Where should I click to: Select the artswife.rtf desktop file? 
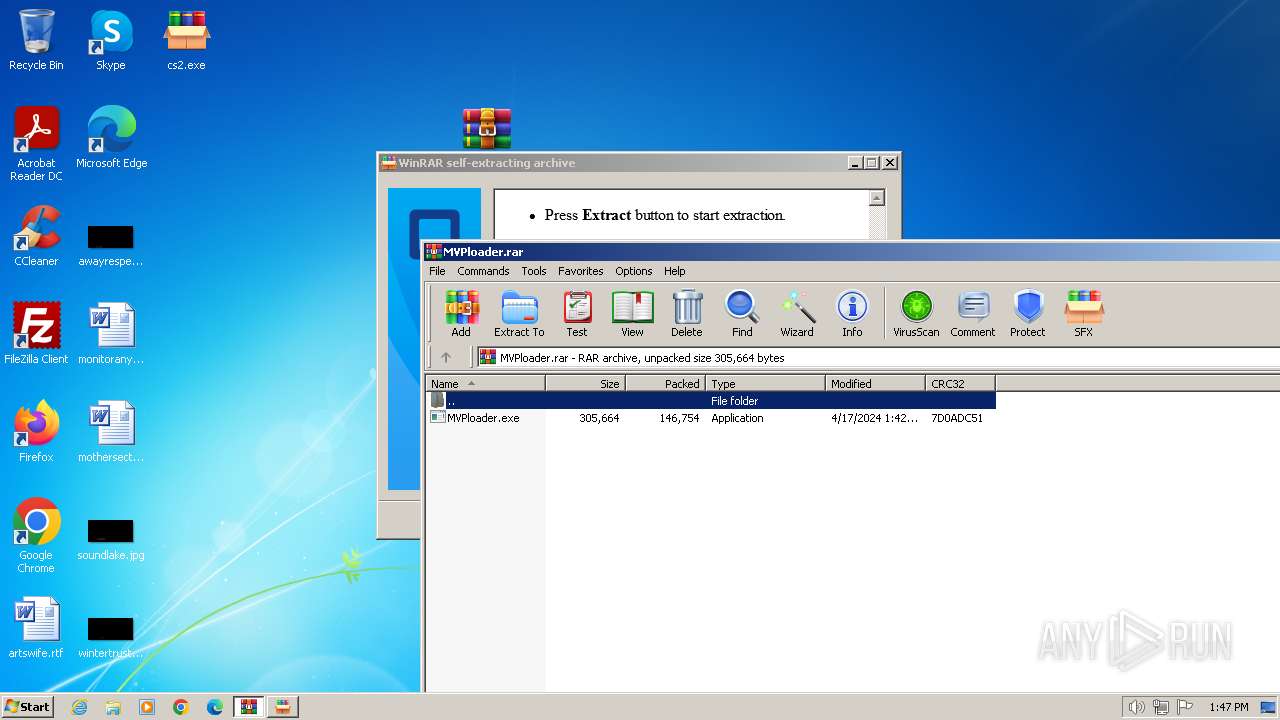36,628
